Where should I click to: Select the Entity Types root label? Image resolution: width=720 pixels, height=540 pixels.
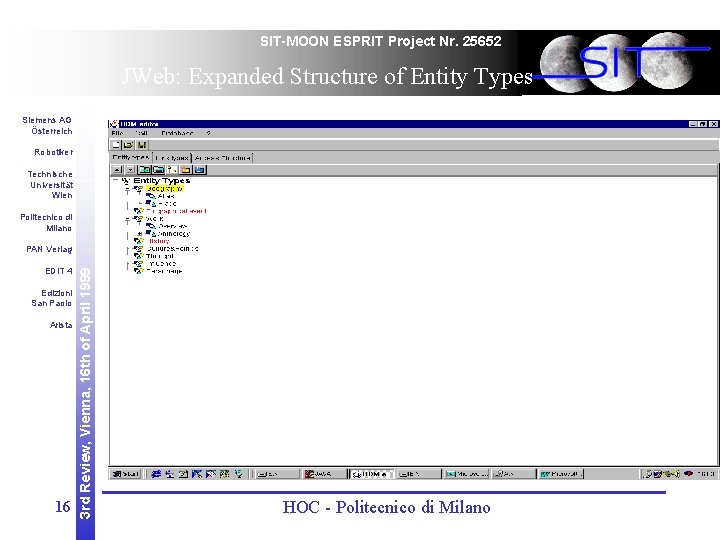pos(162,180)
